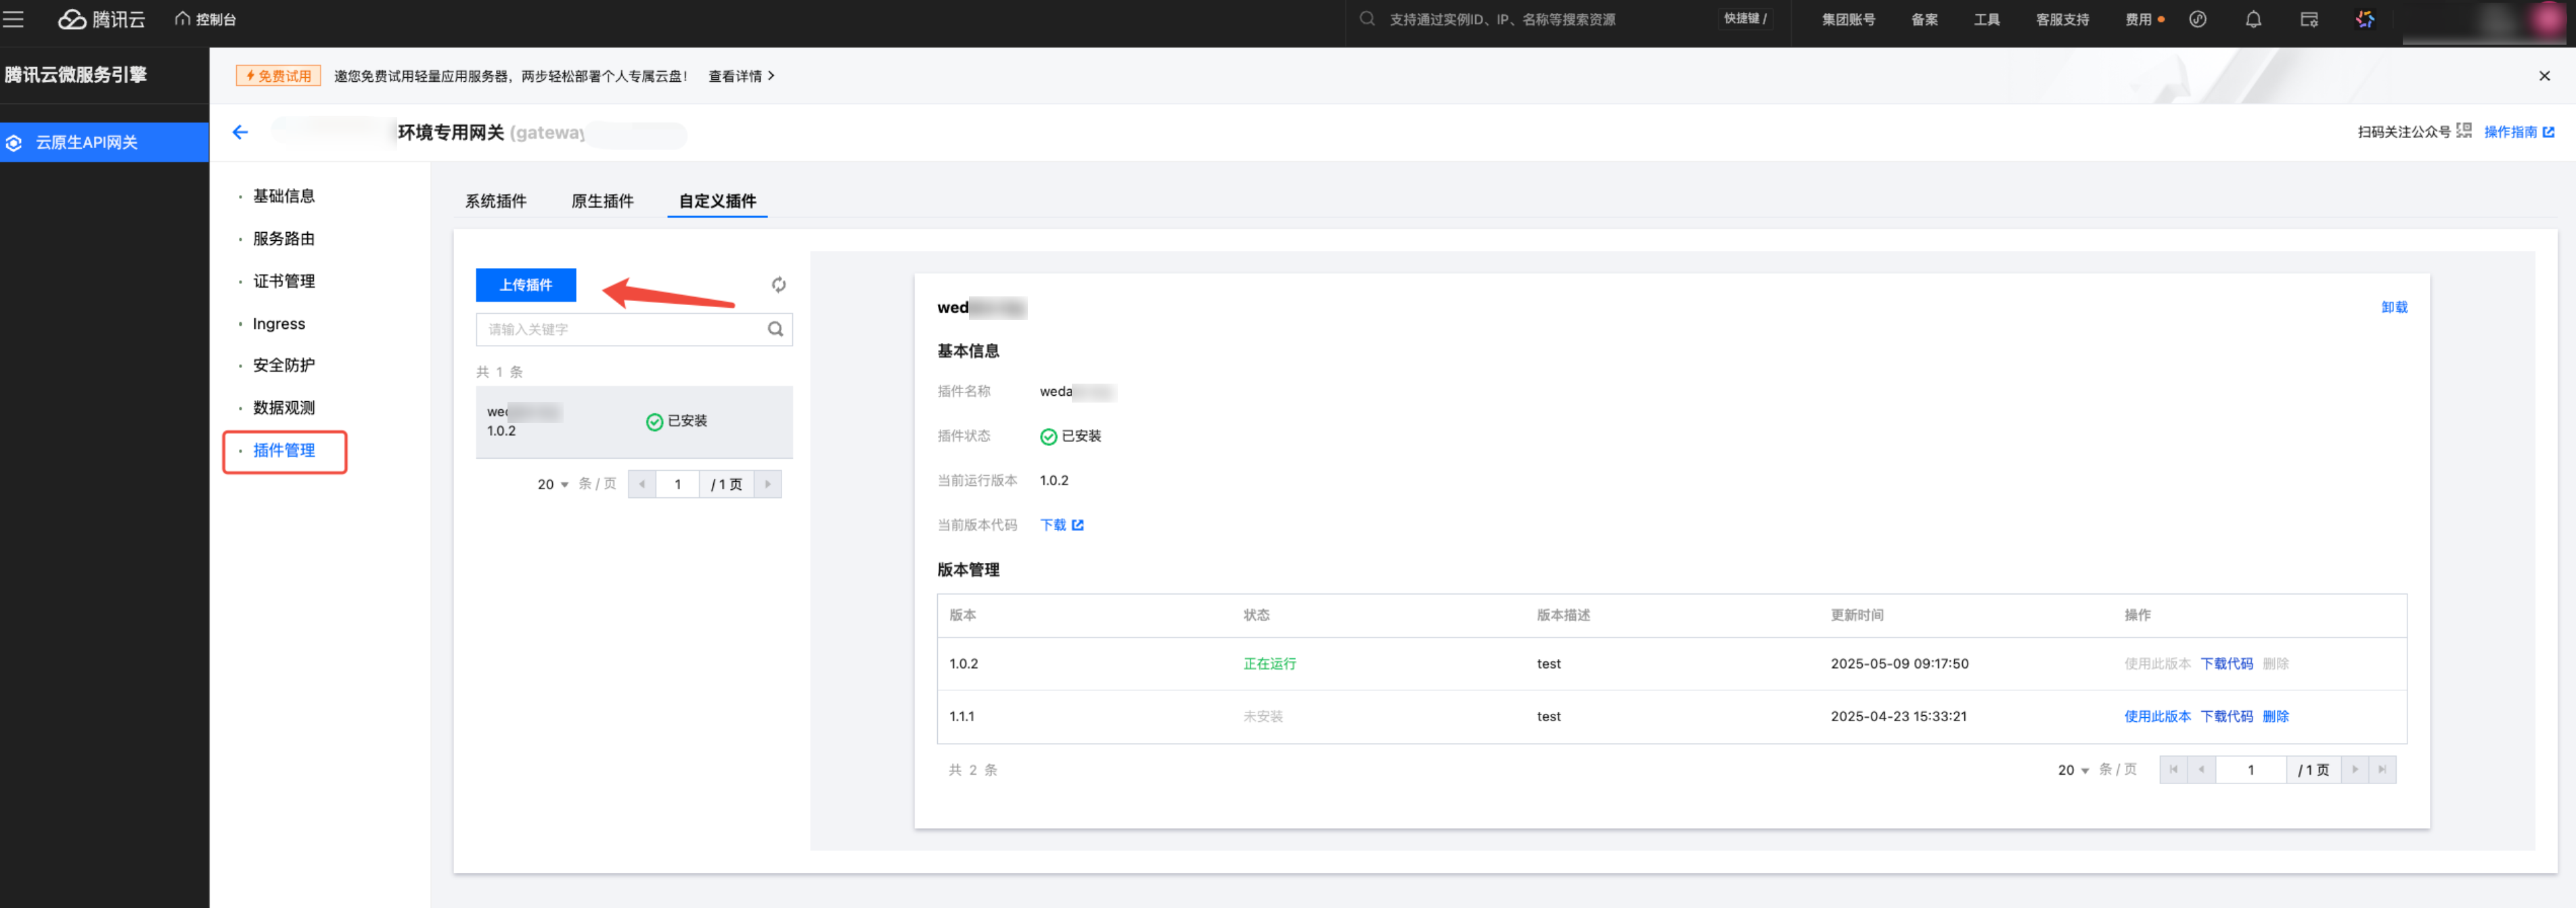Close the free trial banner
Image resolution: width=2576 pixels, height=908 pixels.
pyautogui.click(x=2544, y=76)
